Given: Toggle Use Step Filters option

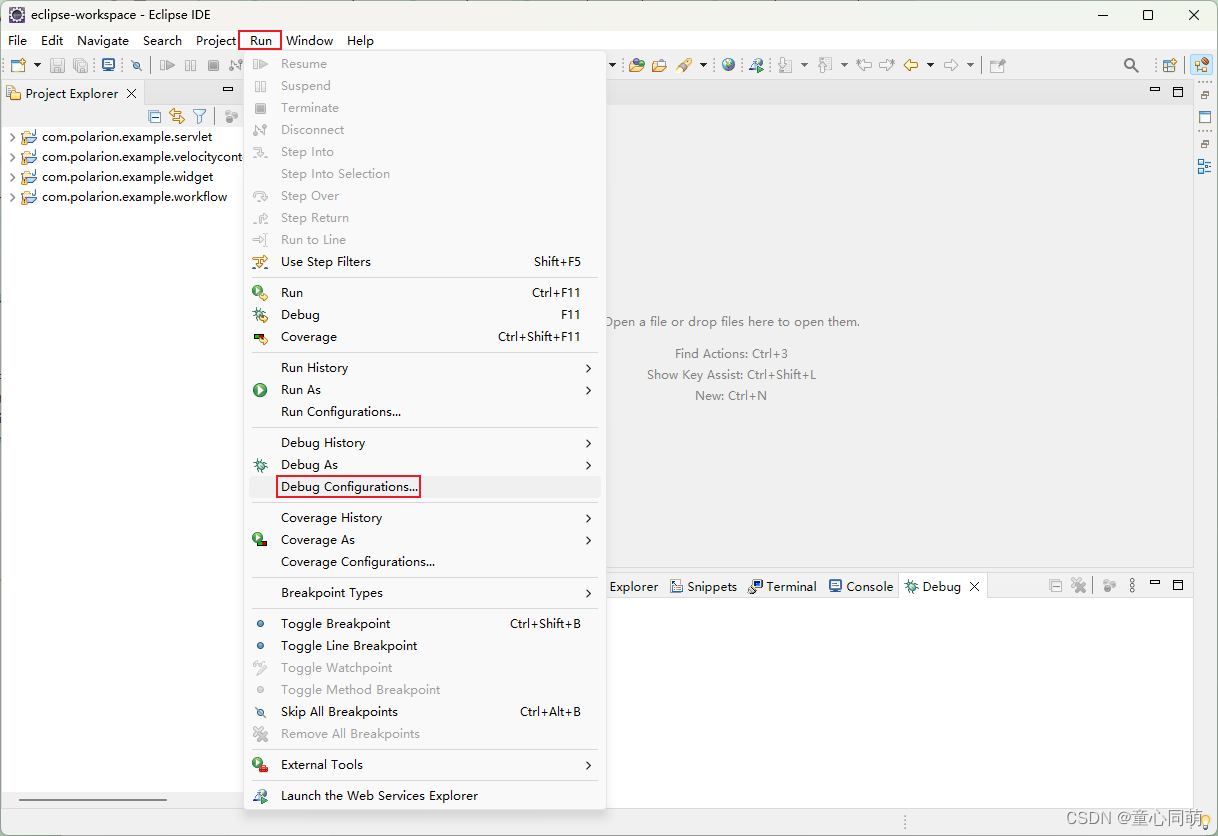Looking at the screenshot, I should coord(424,262).
